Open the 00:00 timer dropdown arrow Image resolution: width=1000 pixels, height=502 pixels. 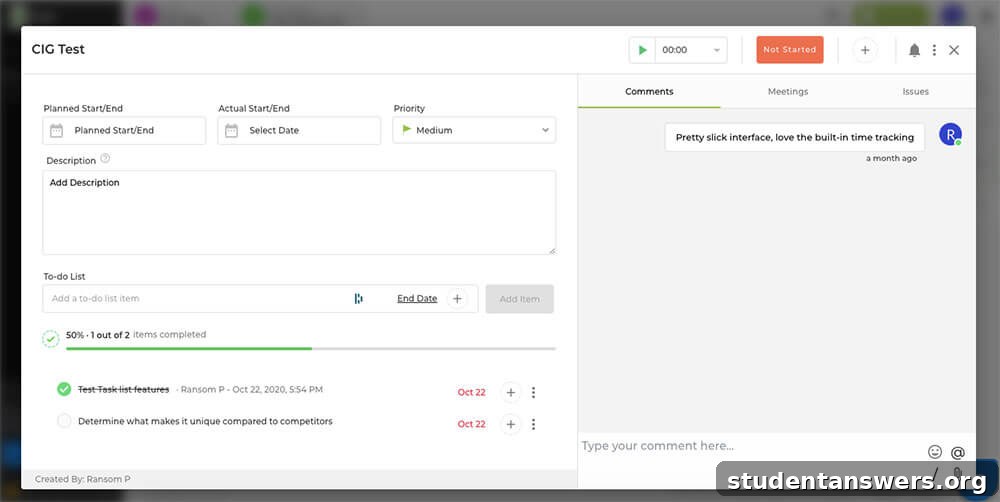click(x=716, y=50)
